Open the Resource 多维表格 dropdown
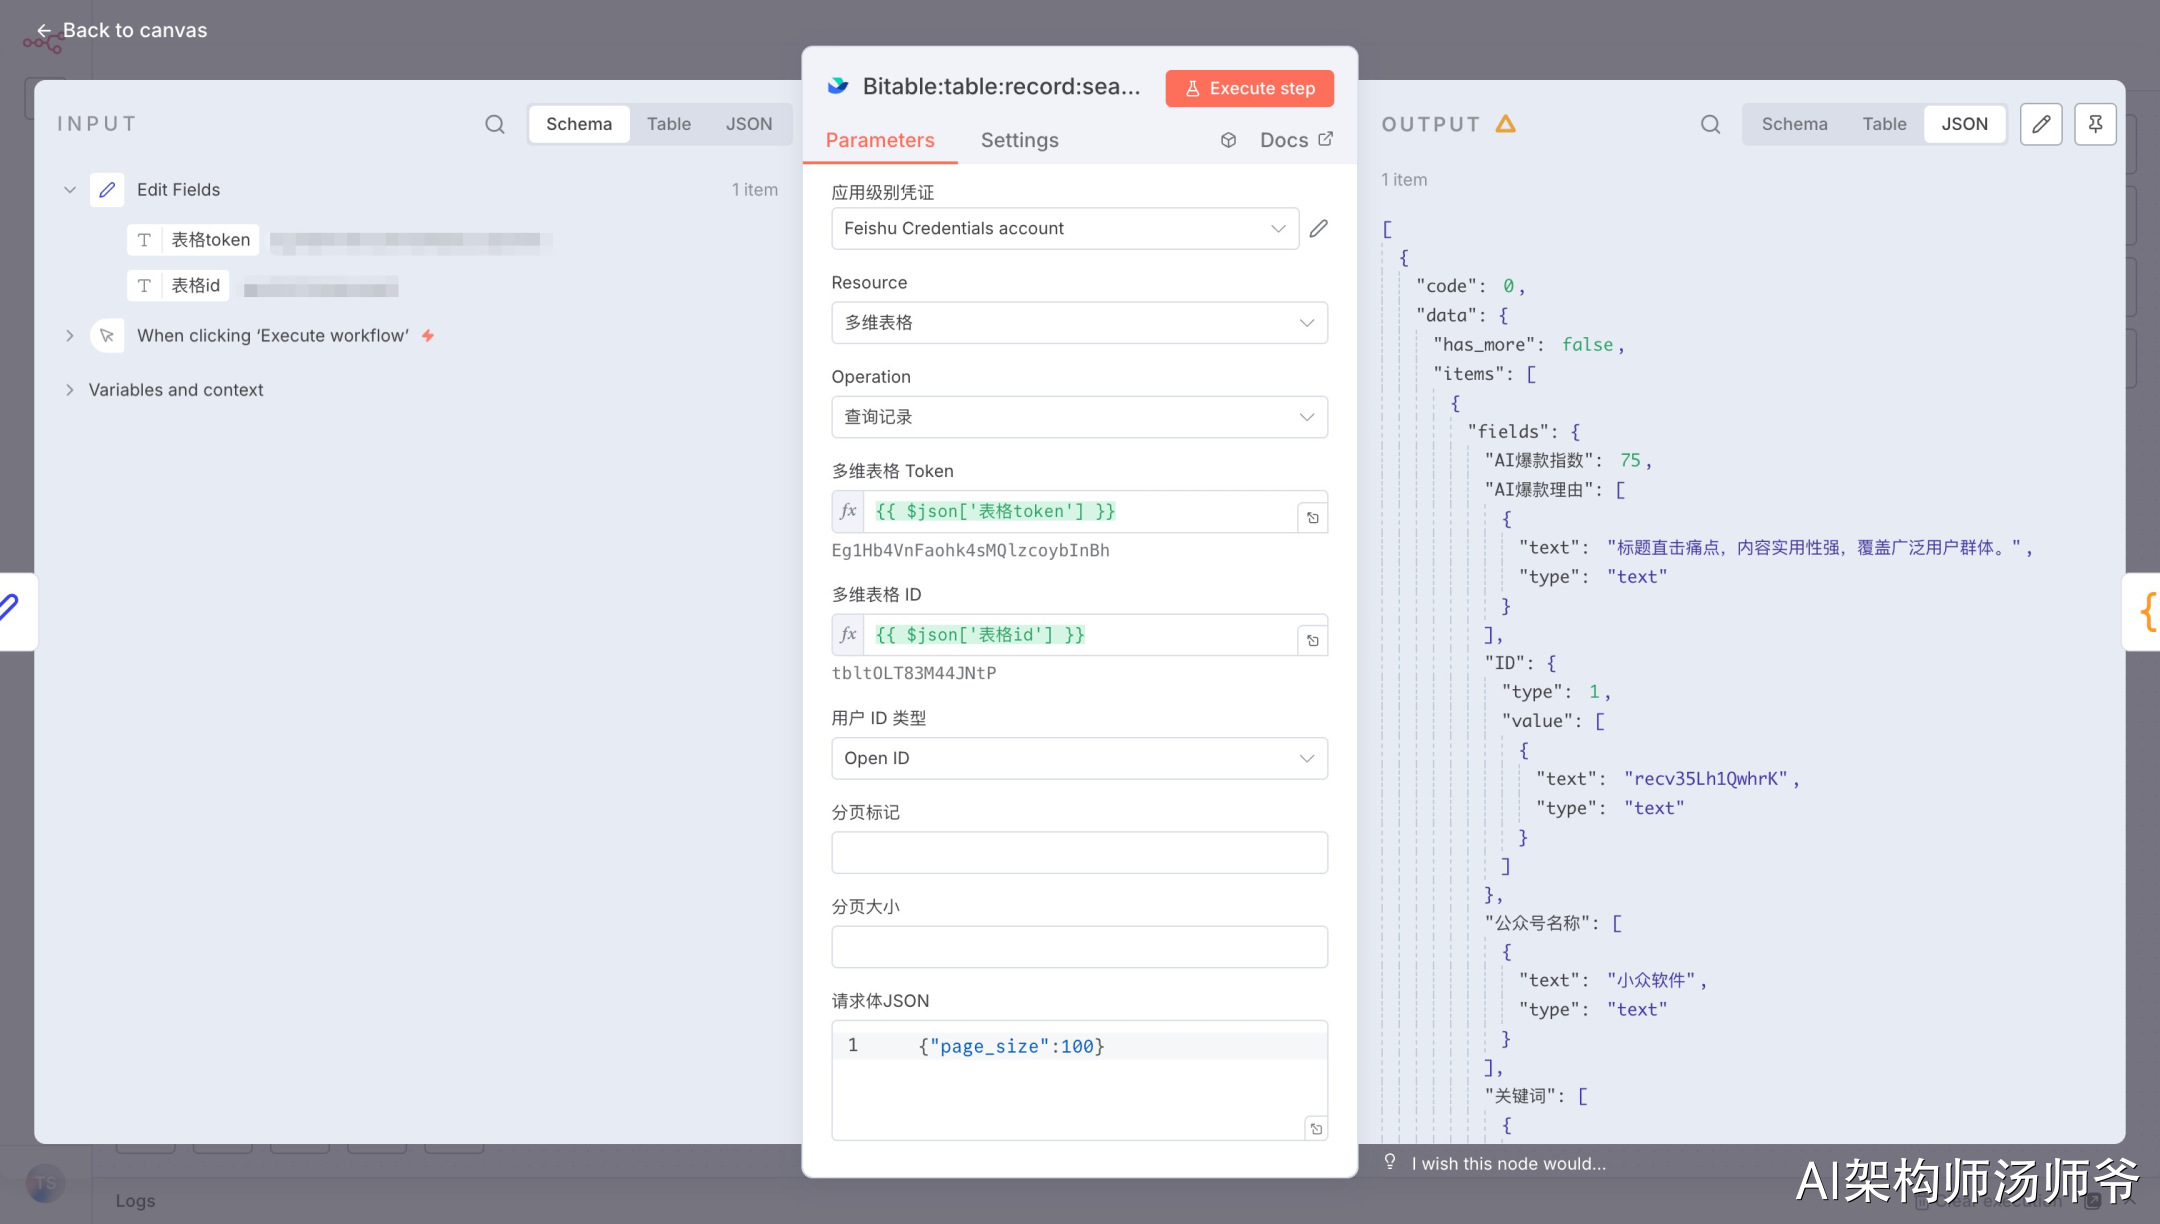 coord(1079,323)
